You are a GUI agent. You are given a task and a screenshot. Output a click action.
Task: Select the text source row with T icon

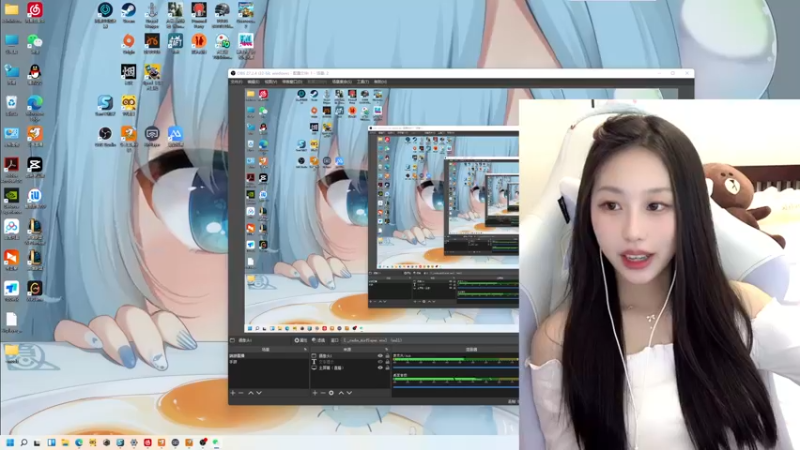350,362
